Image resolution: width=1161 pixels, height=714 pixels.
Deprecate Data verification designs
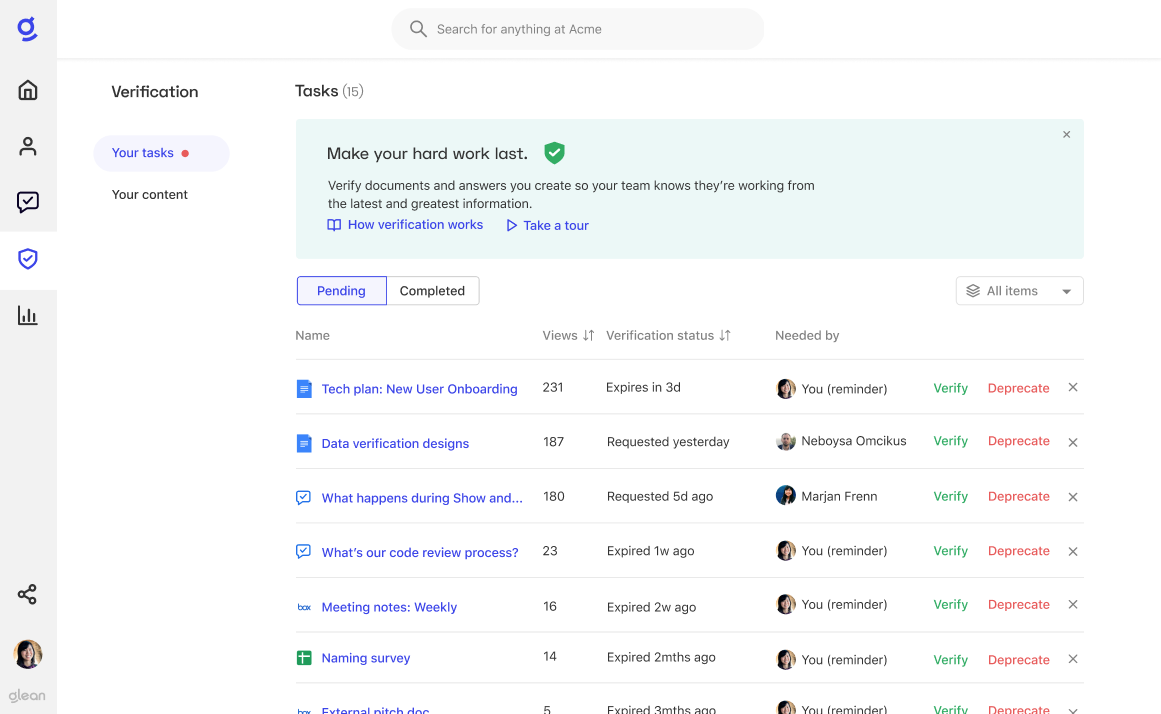point(1018,441)
